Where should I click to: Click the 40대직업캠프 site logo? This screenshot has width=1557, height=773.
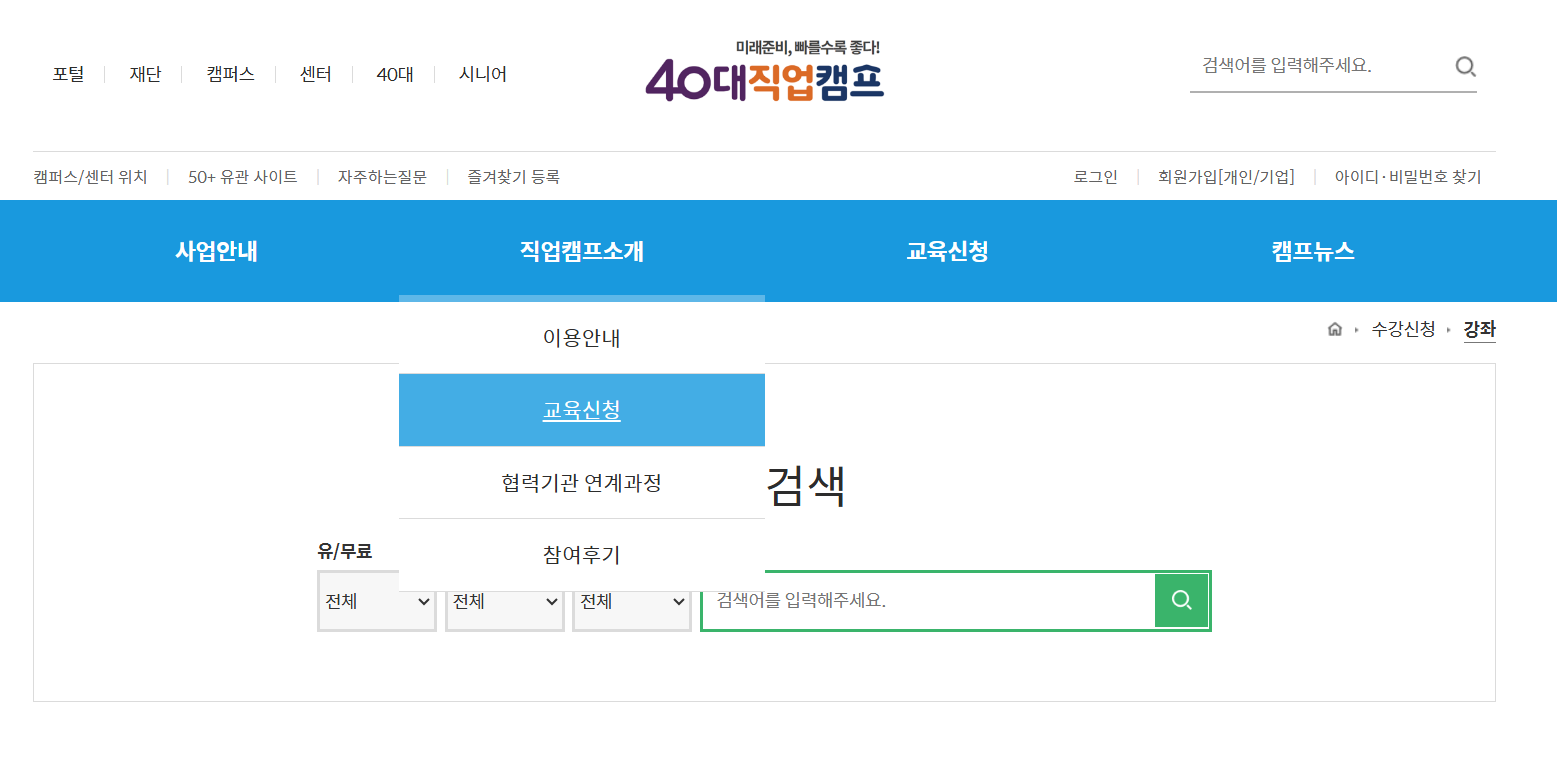765,72
